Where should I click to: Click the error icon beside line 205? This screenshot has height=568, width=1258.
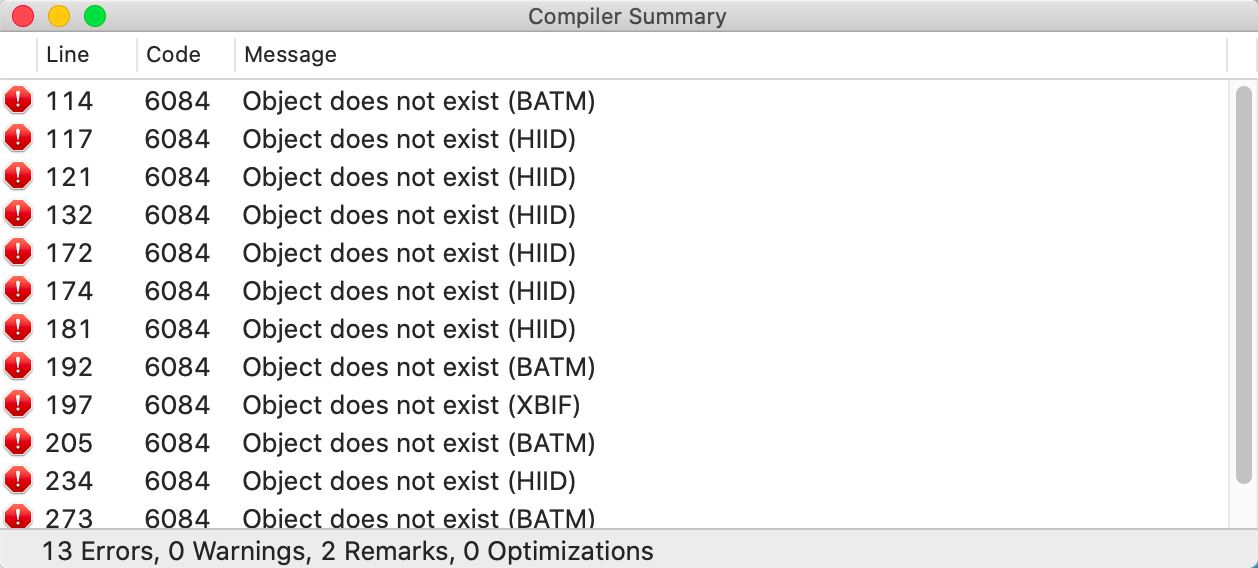click(18, 443)
